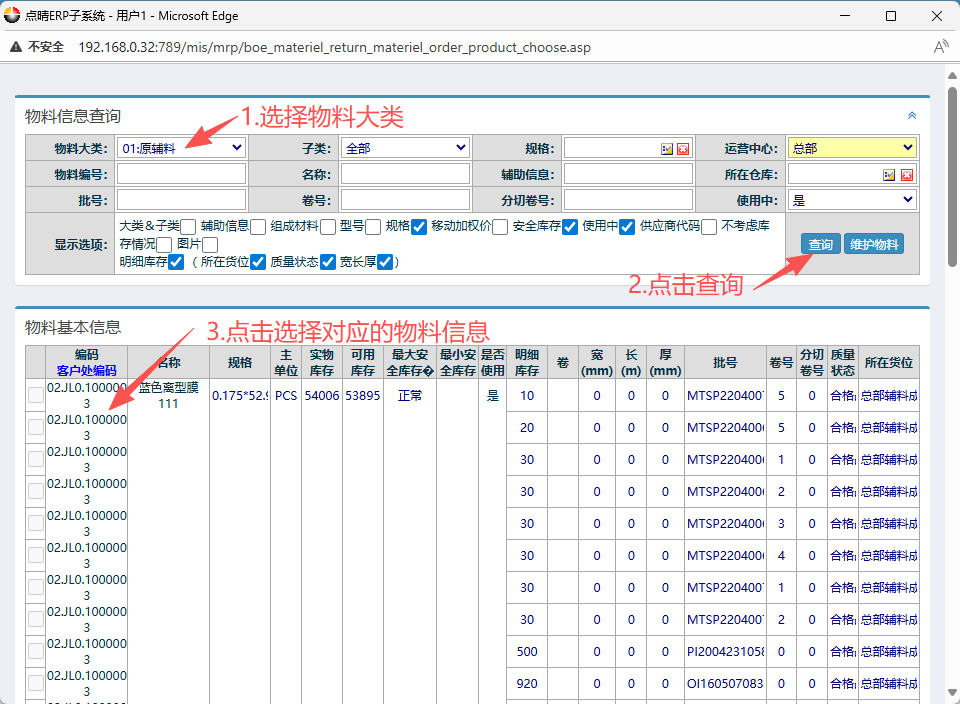Expand the 子类 dropdown
This screenshot has height=704, width=960.
pos(405,148)
